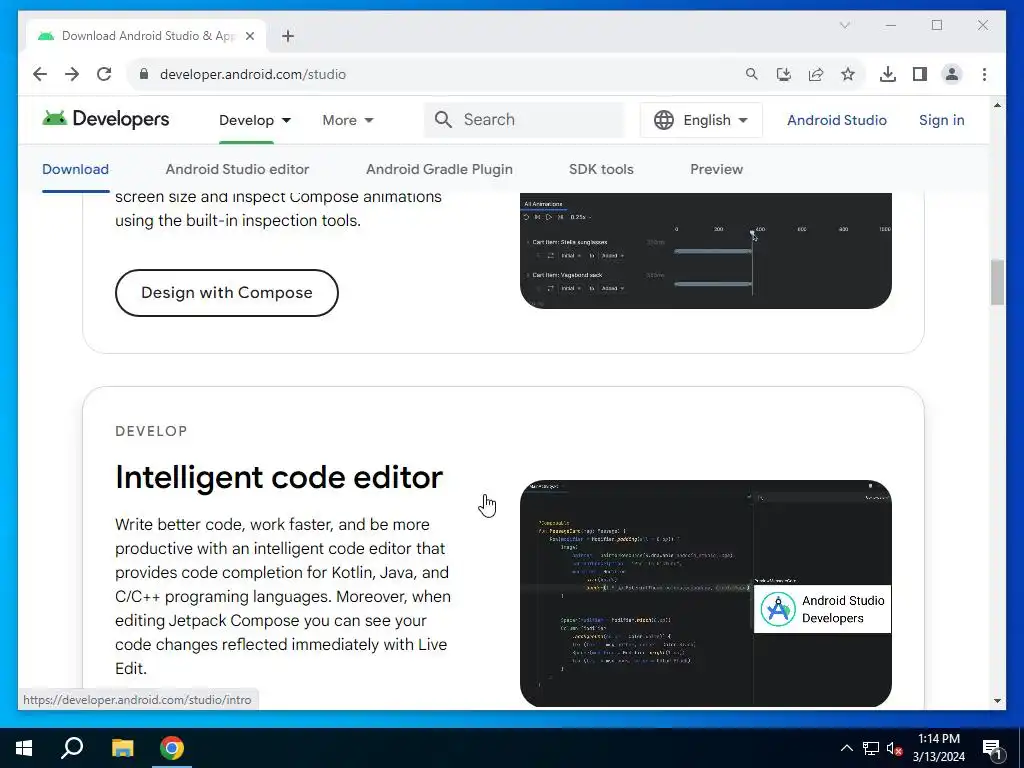The image size is (1024, 768).
Task: Open a new browser tab
Action: tap(288, 36)
